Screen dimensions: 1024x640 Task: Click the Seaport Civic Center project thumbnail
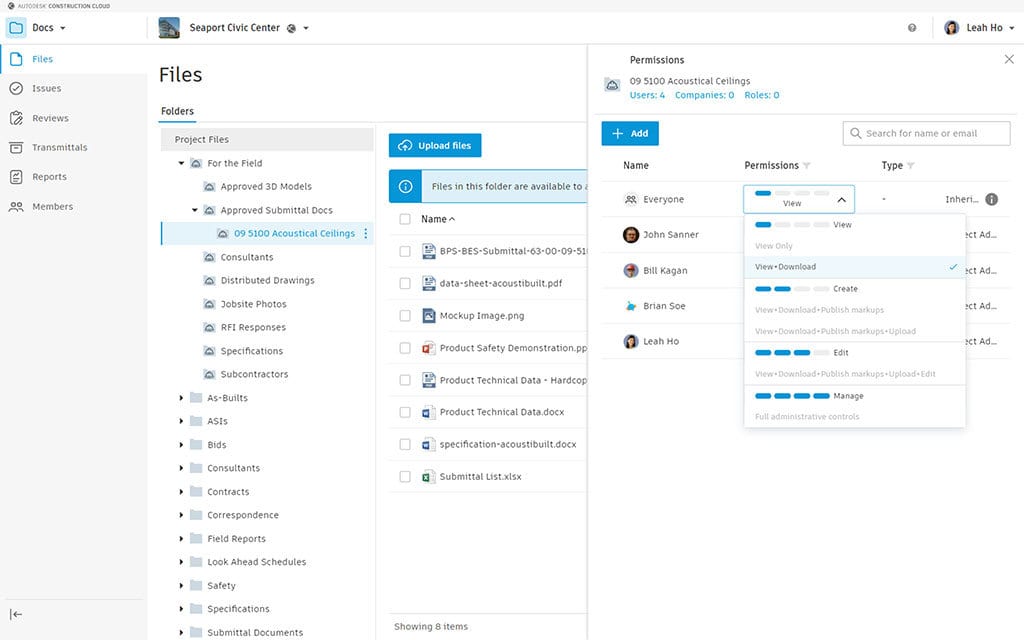pos(169,27)
